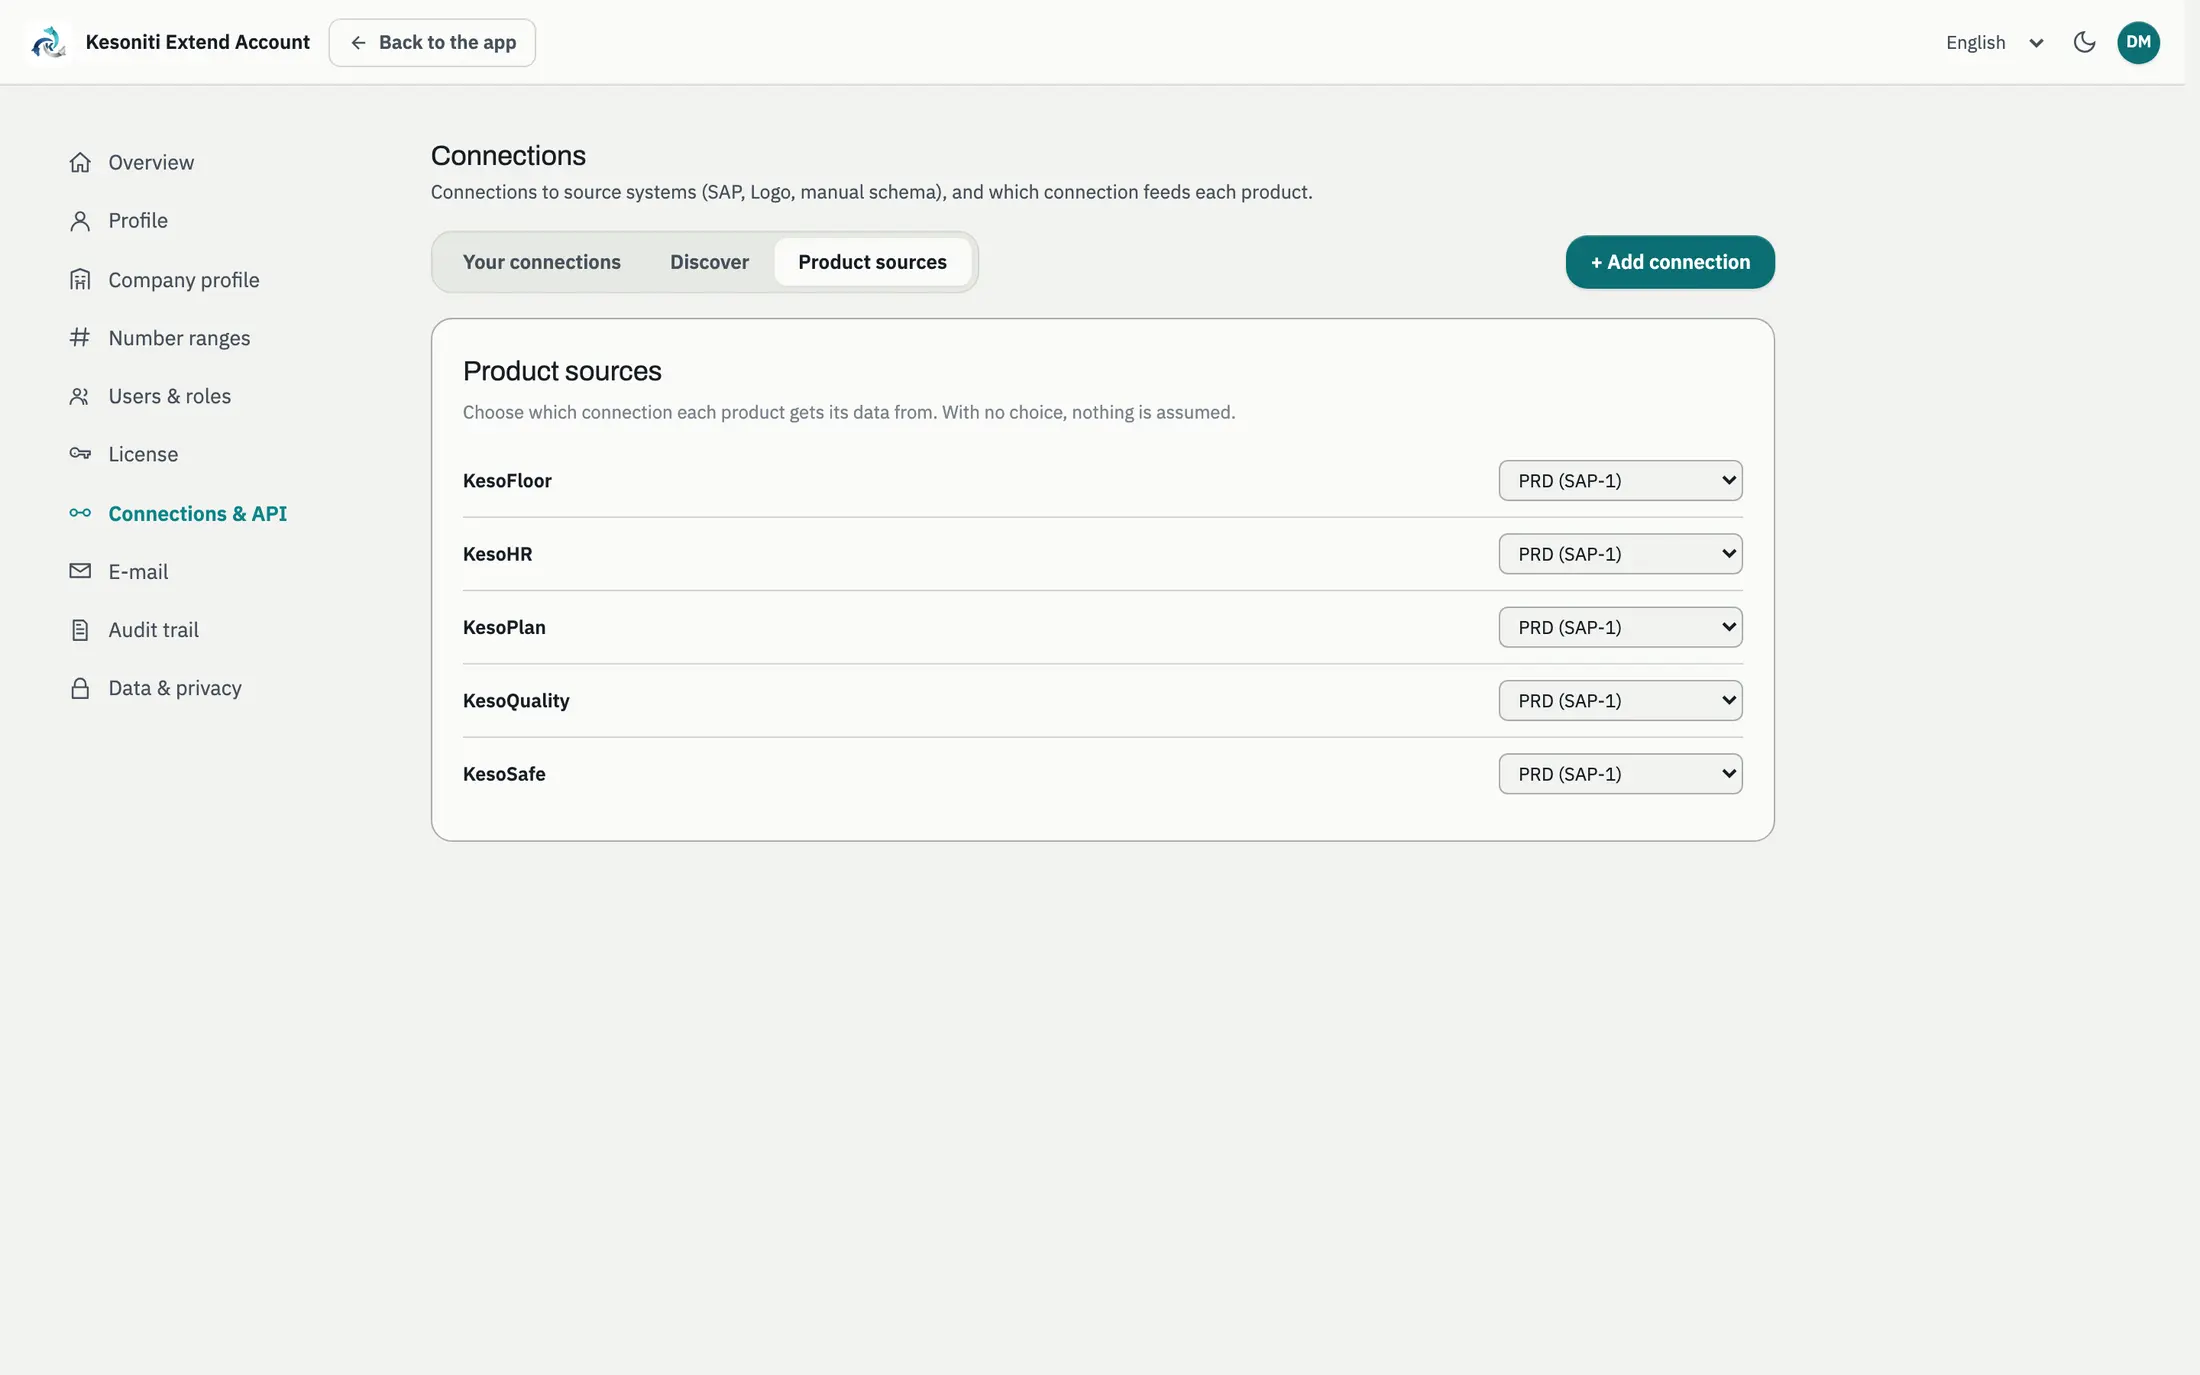
Task: Open Company profile in the sidebar
Action: point(183,280)
